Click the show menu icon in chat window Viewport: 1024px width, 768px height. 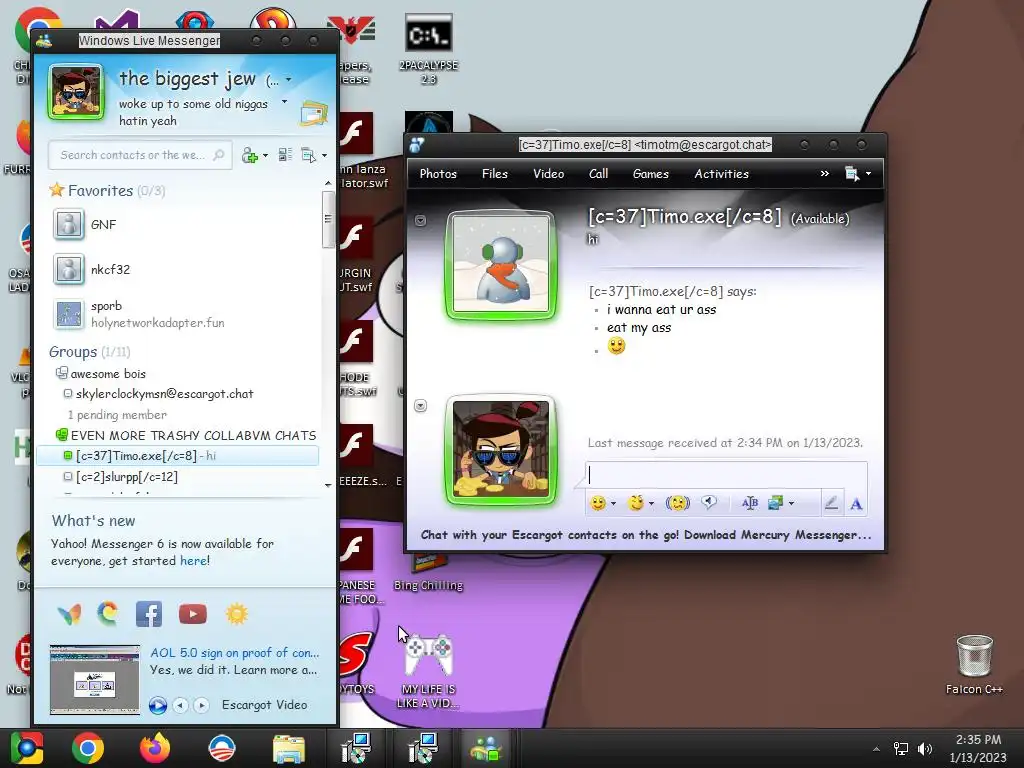tap(852, 174)
